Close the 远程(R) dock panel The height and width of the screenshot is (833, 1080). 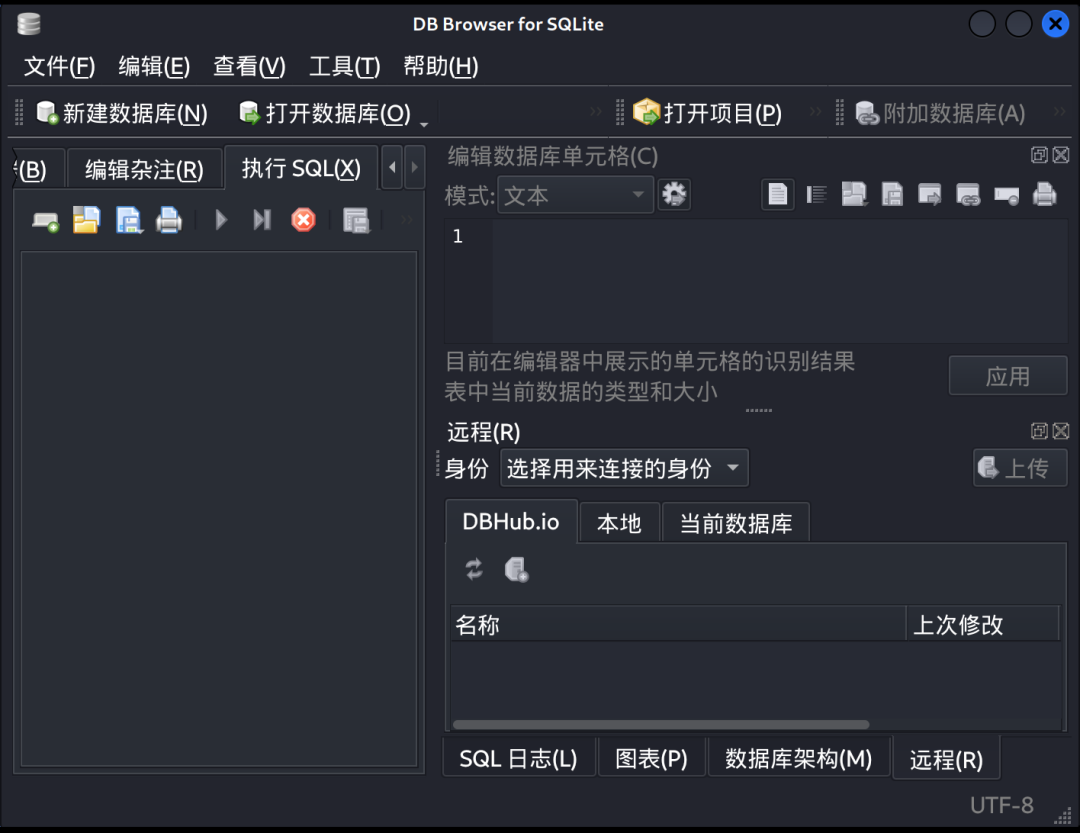click(1061, 431)
